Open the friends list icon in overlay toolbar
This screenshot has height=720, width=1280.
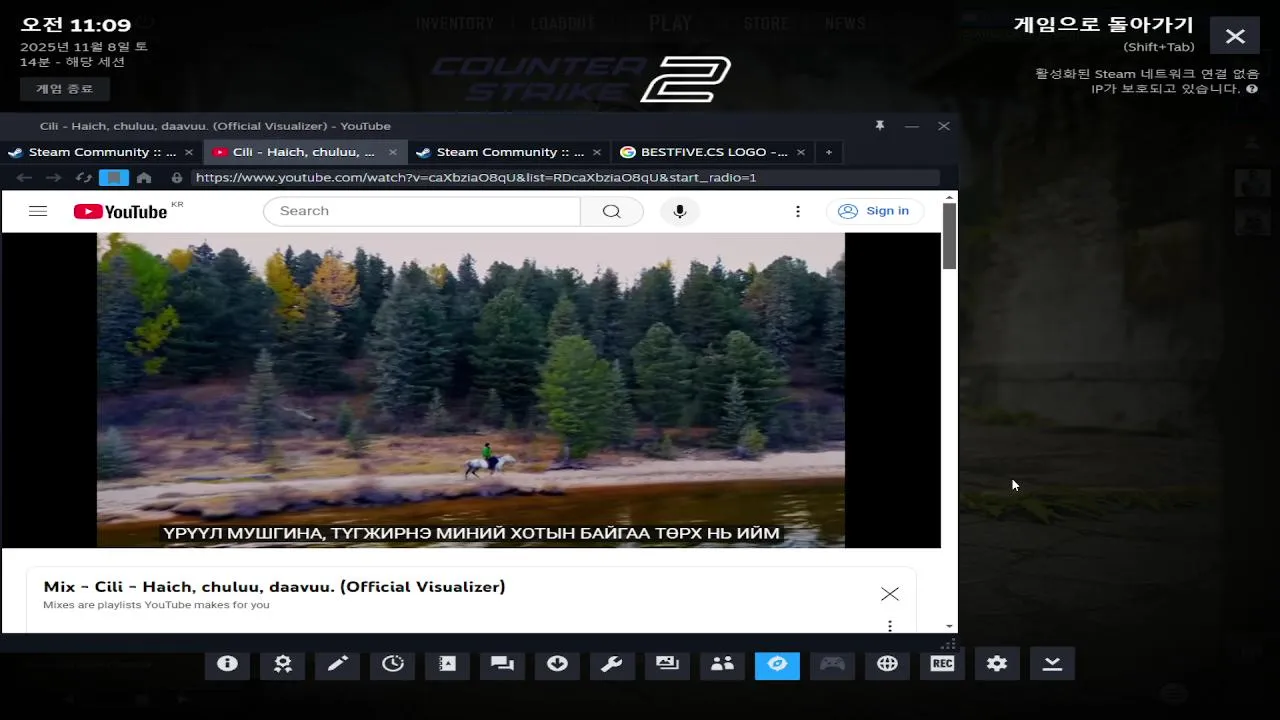[x=722, y=664]
